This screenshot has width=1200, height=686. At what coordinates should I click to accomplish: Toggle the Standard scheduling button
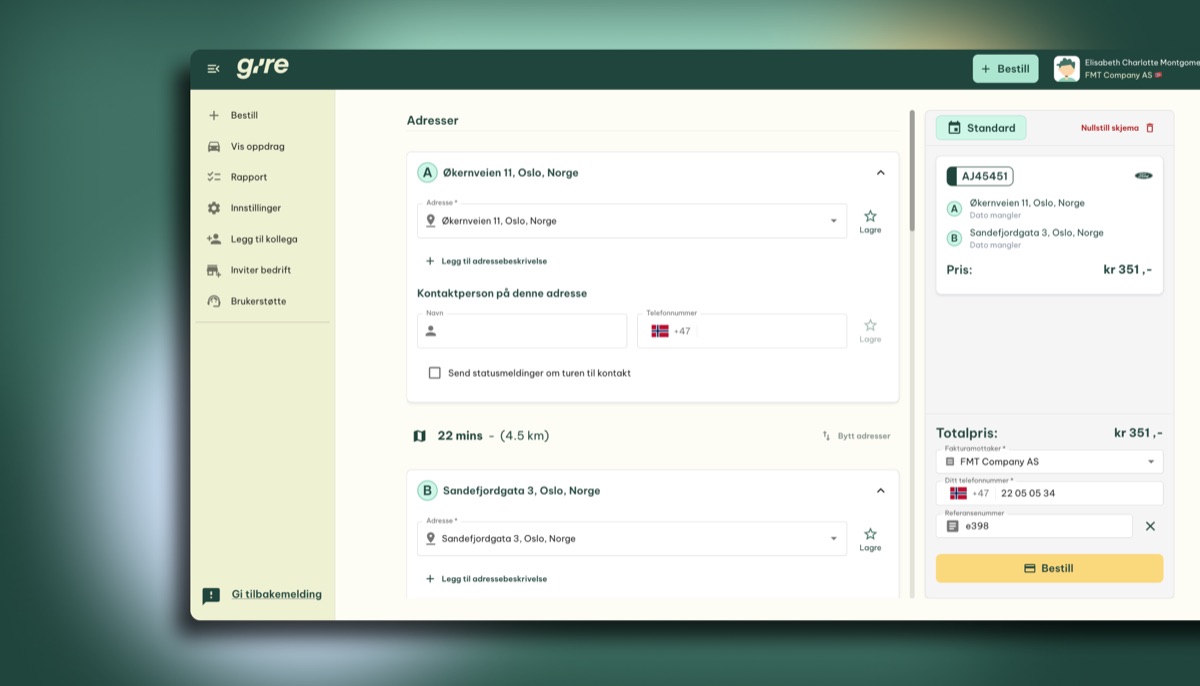pyautogui.click(x=981, y=128)
